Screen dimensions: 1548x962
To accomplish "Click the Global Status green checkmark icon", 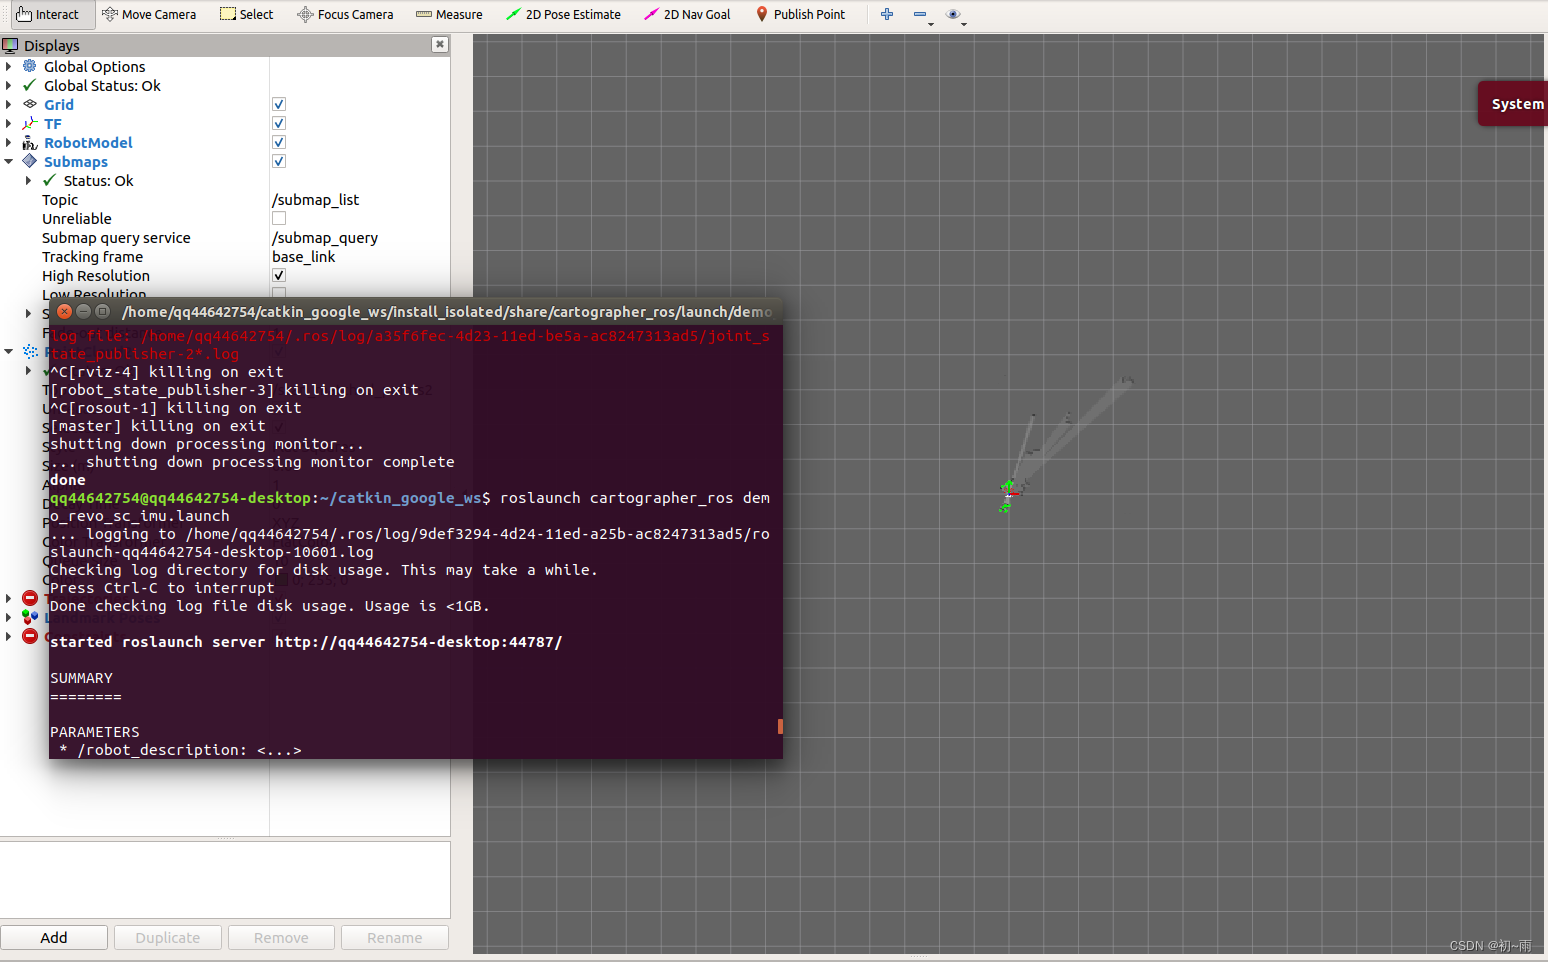I will 30,85.
